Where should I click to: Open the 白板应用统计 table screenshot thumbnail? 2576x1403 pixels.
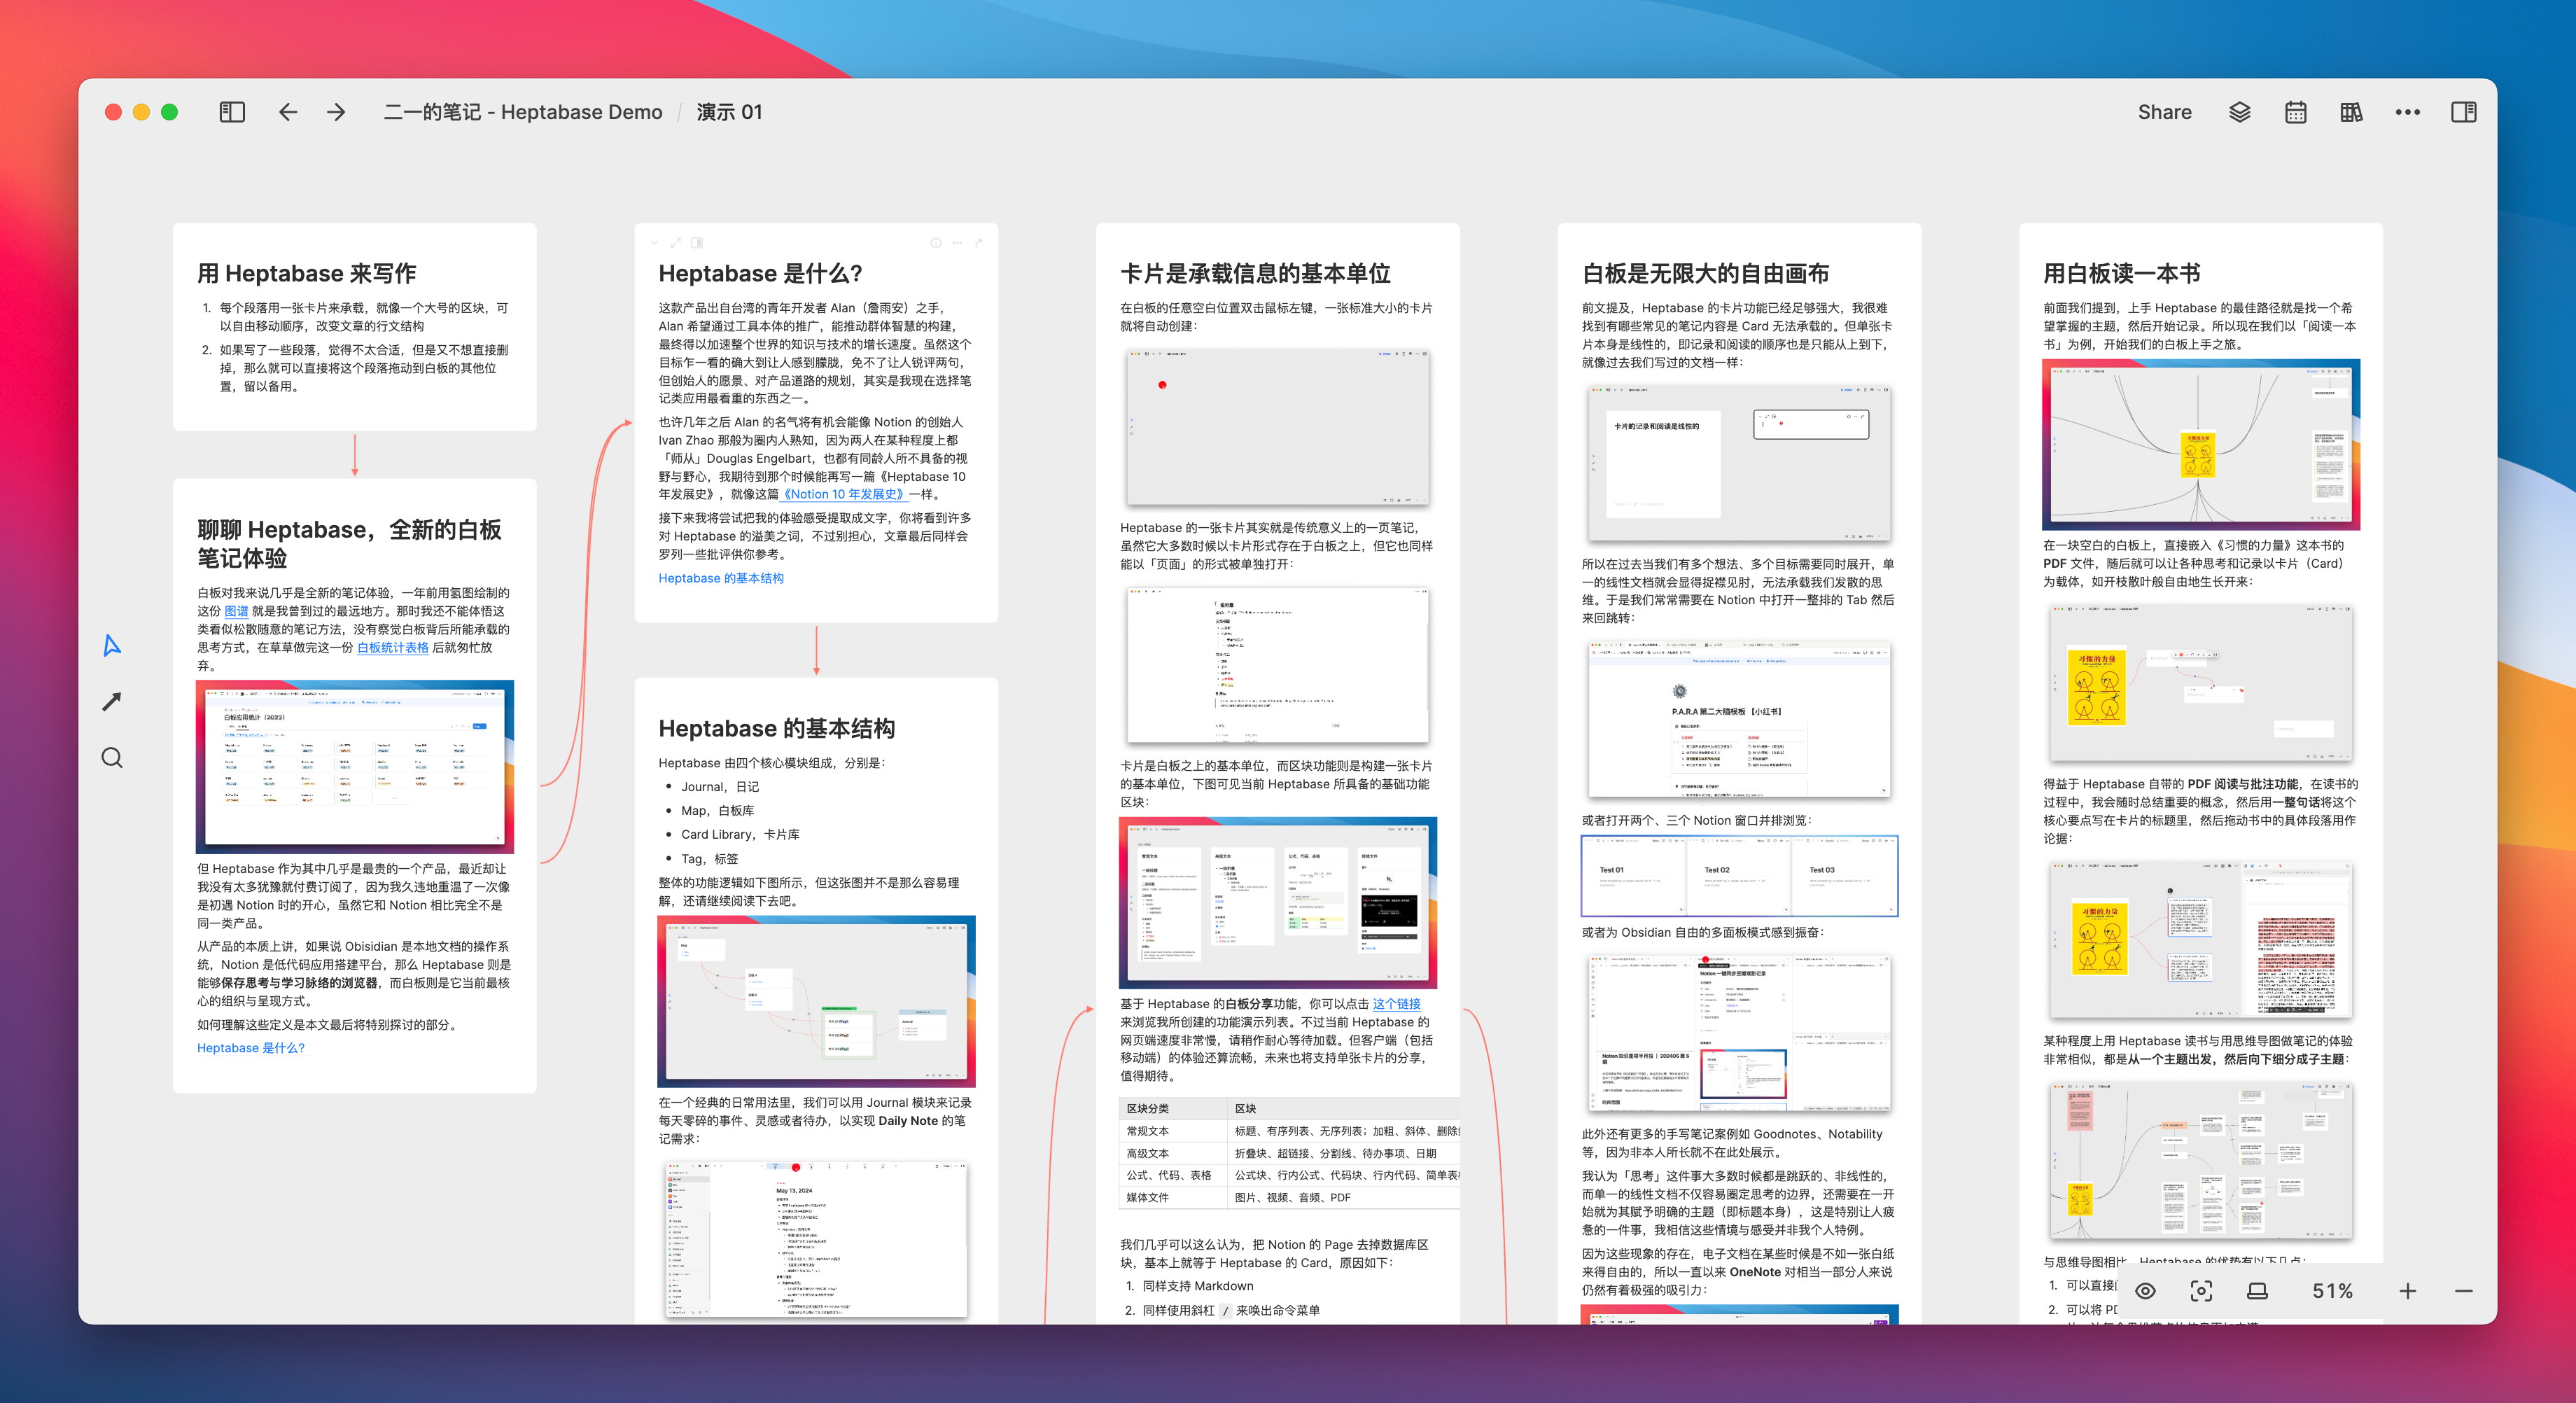(355, 767)
